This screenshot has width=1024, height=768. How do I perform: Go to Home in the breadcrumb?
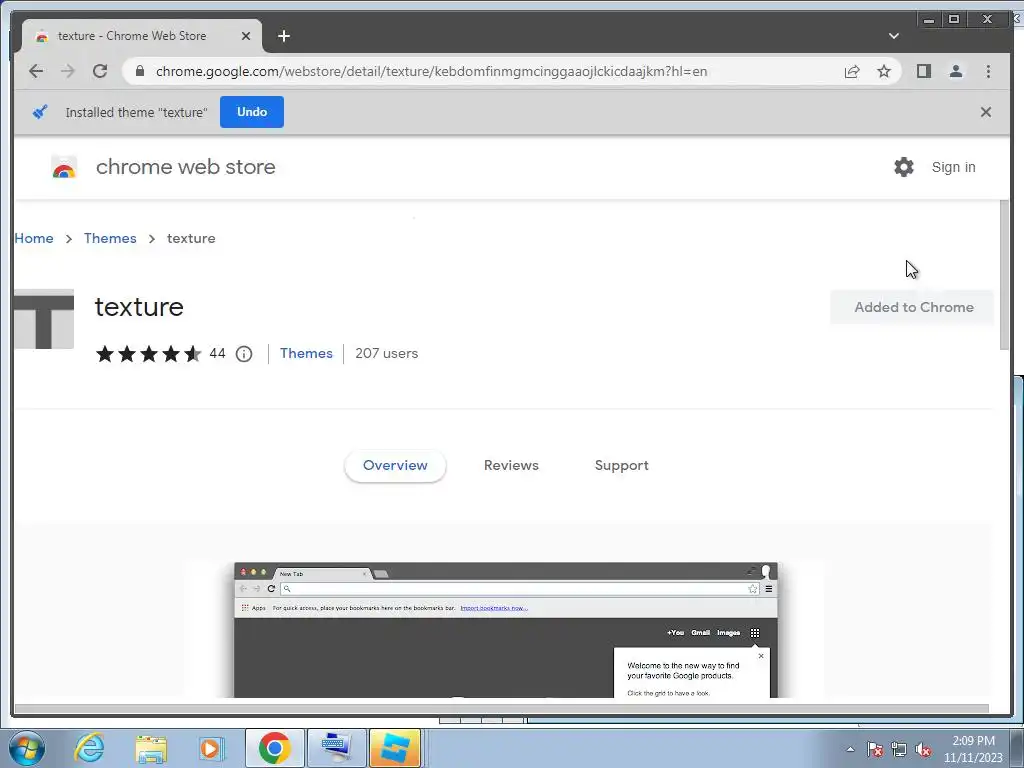coord(34,238)
